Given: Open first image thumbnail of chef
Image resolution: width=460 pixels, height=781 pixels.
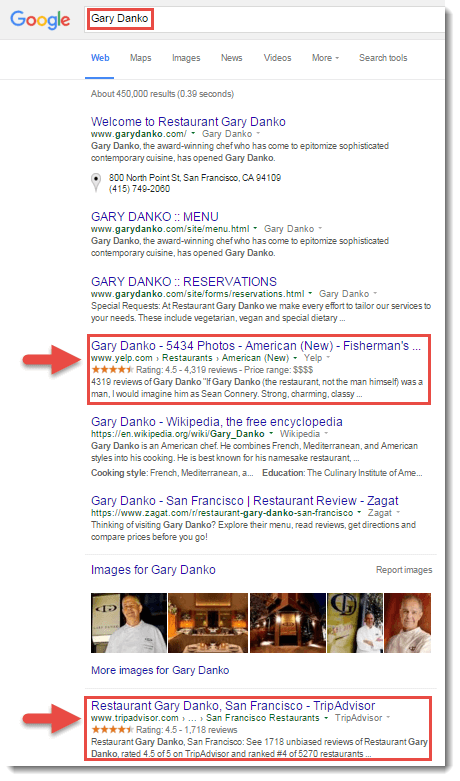Looking at the screenshot, I should tap(129, 623).
